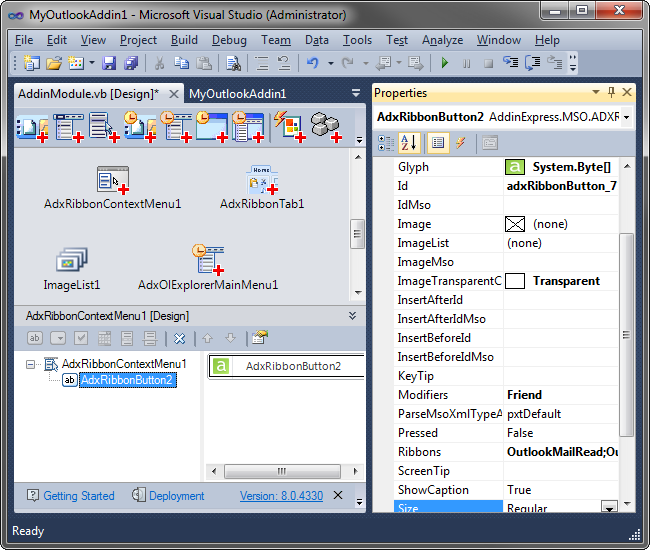
Task: Toggle Categorized view in Properties
Action: [x=386, y=143]
